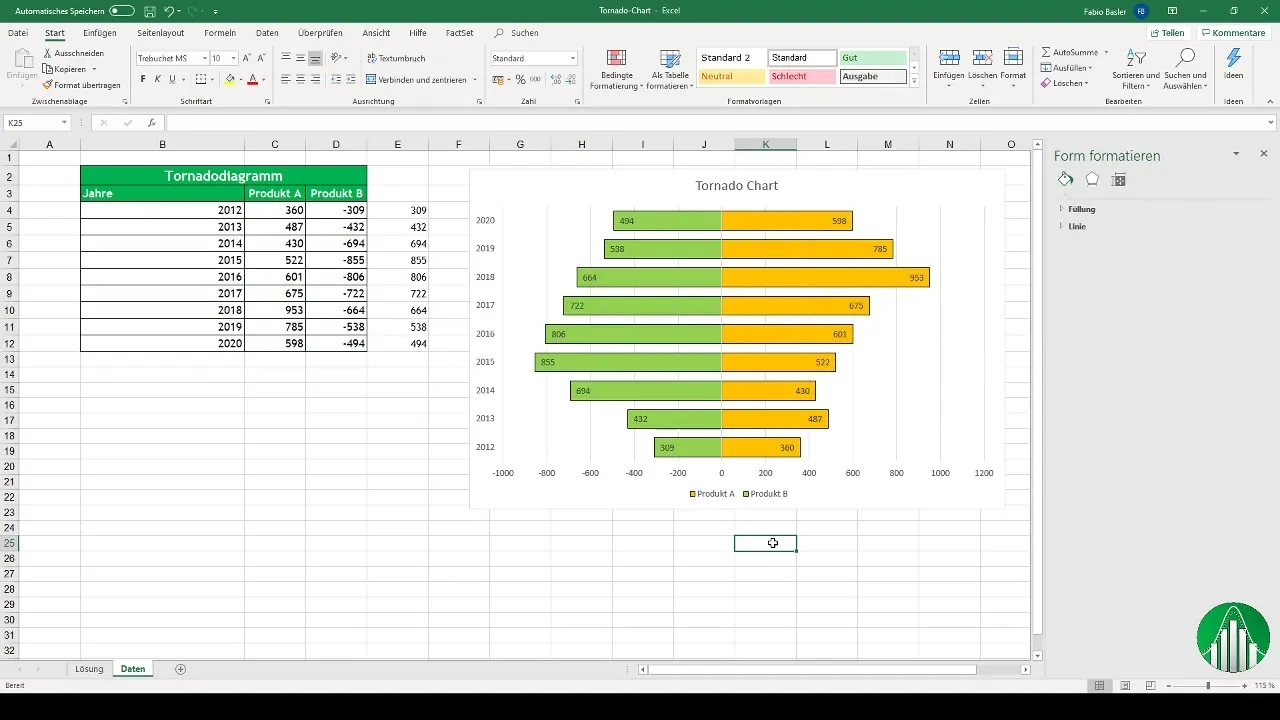Image resolution: width=1280 pixels, height=720 pixels.
Task: Open Ideen lightning icon
Action: 1233,64
